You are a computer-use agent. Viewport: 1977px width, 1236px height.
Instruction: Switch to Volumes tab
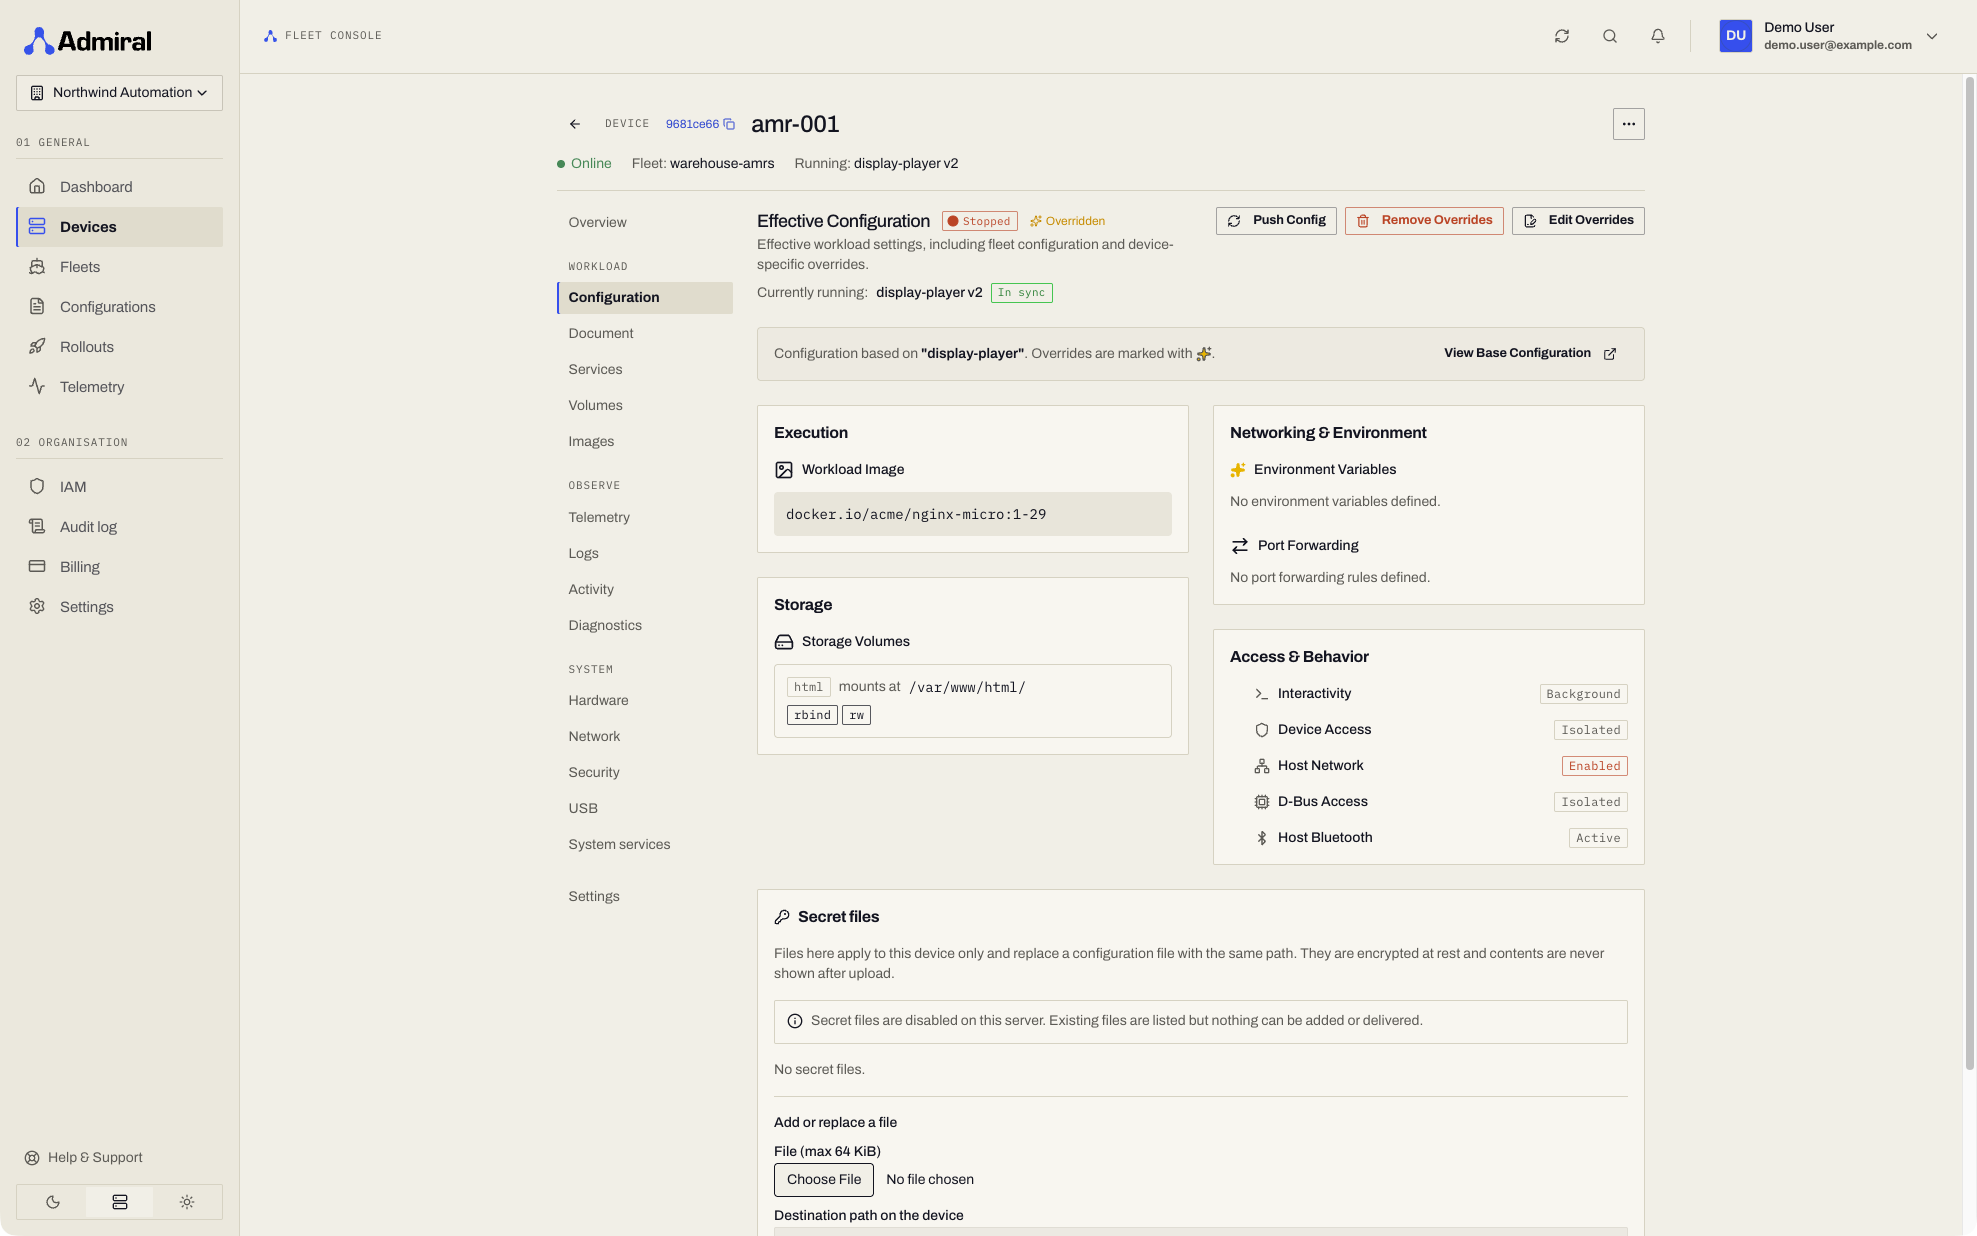click(x=645, y=406)
